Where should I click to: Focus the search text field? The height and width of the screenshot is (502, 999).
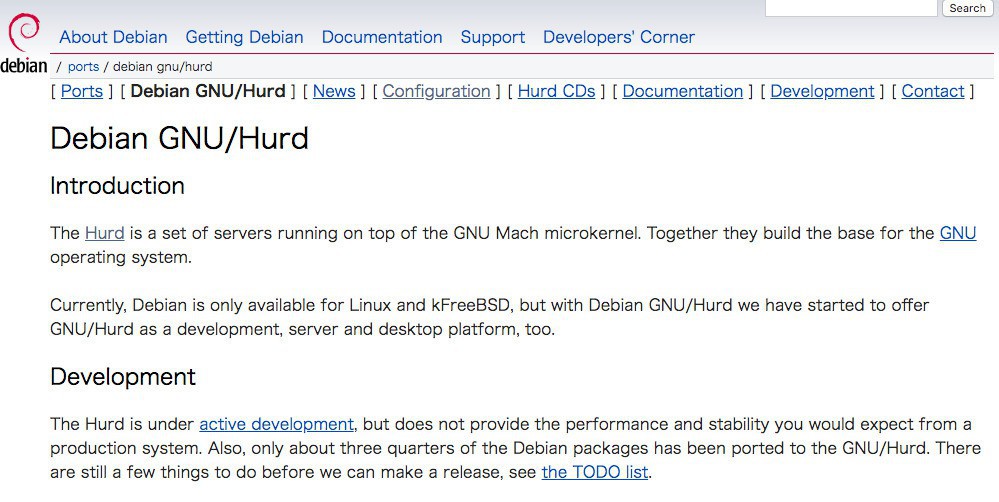pos(851,8)
